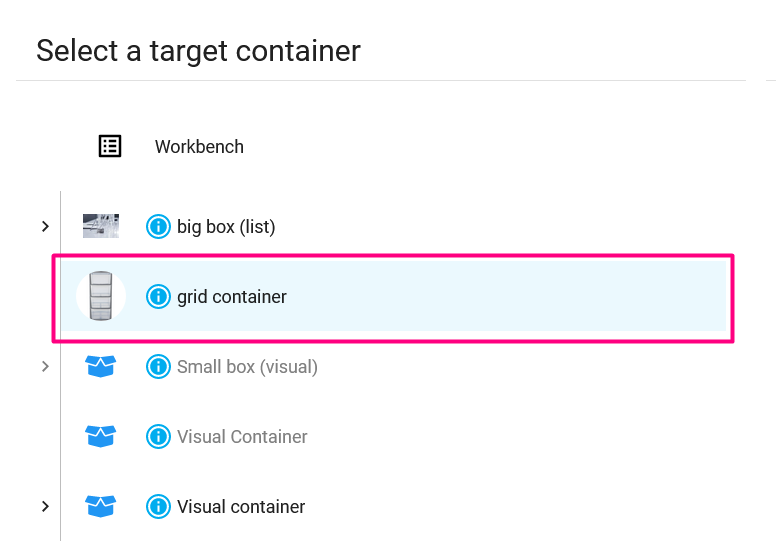Click the Visual Container blue box icon
This screenshot has width=776, height=556.
(x=100, y=436)
